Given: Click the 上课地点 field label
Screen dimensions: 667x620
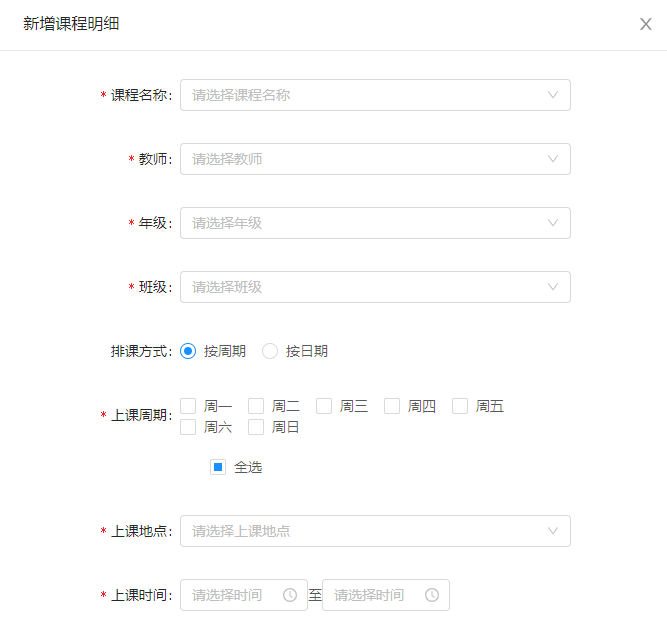Looking at the screenshot, I should click(141, 531).
